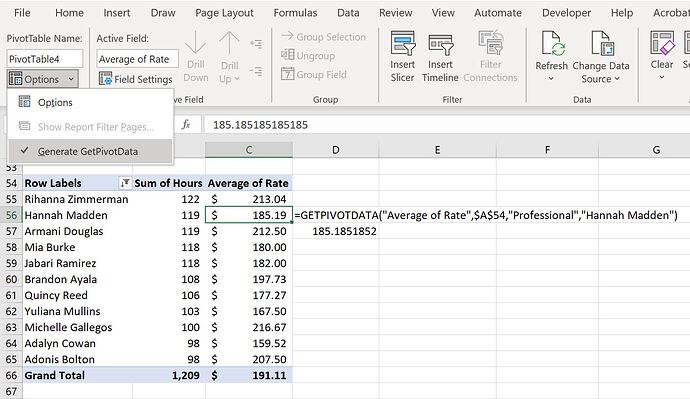Open the Data ribbon tab
The width and height of the screenshot is (690, 399).
[x=348, y=13]
